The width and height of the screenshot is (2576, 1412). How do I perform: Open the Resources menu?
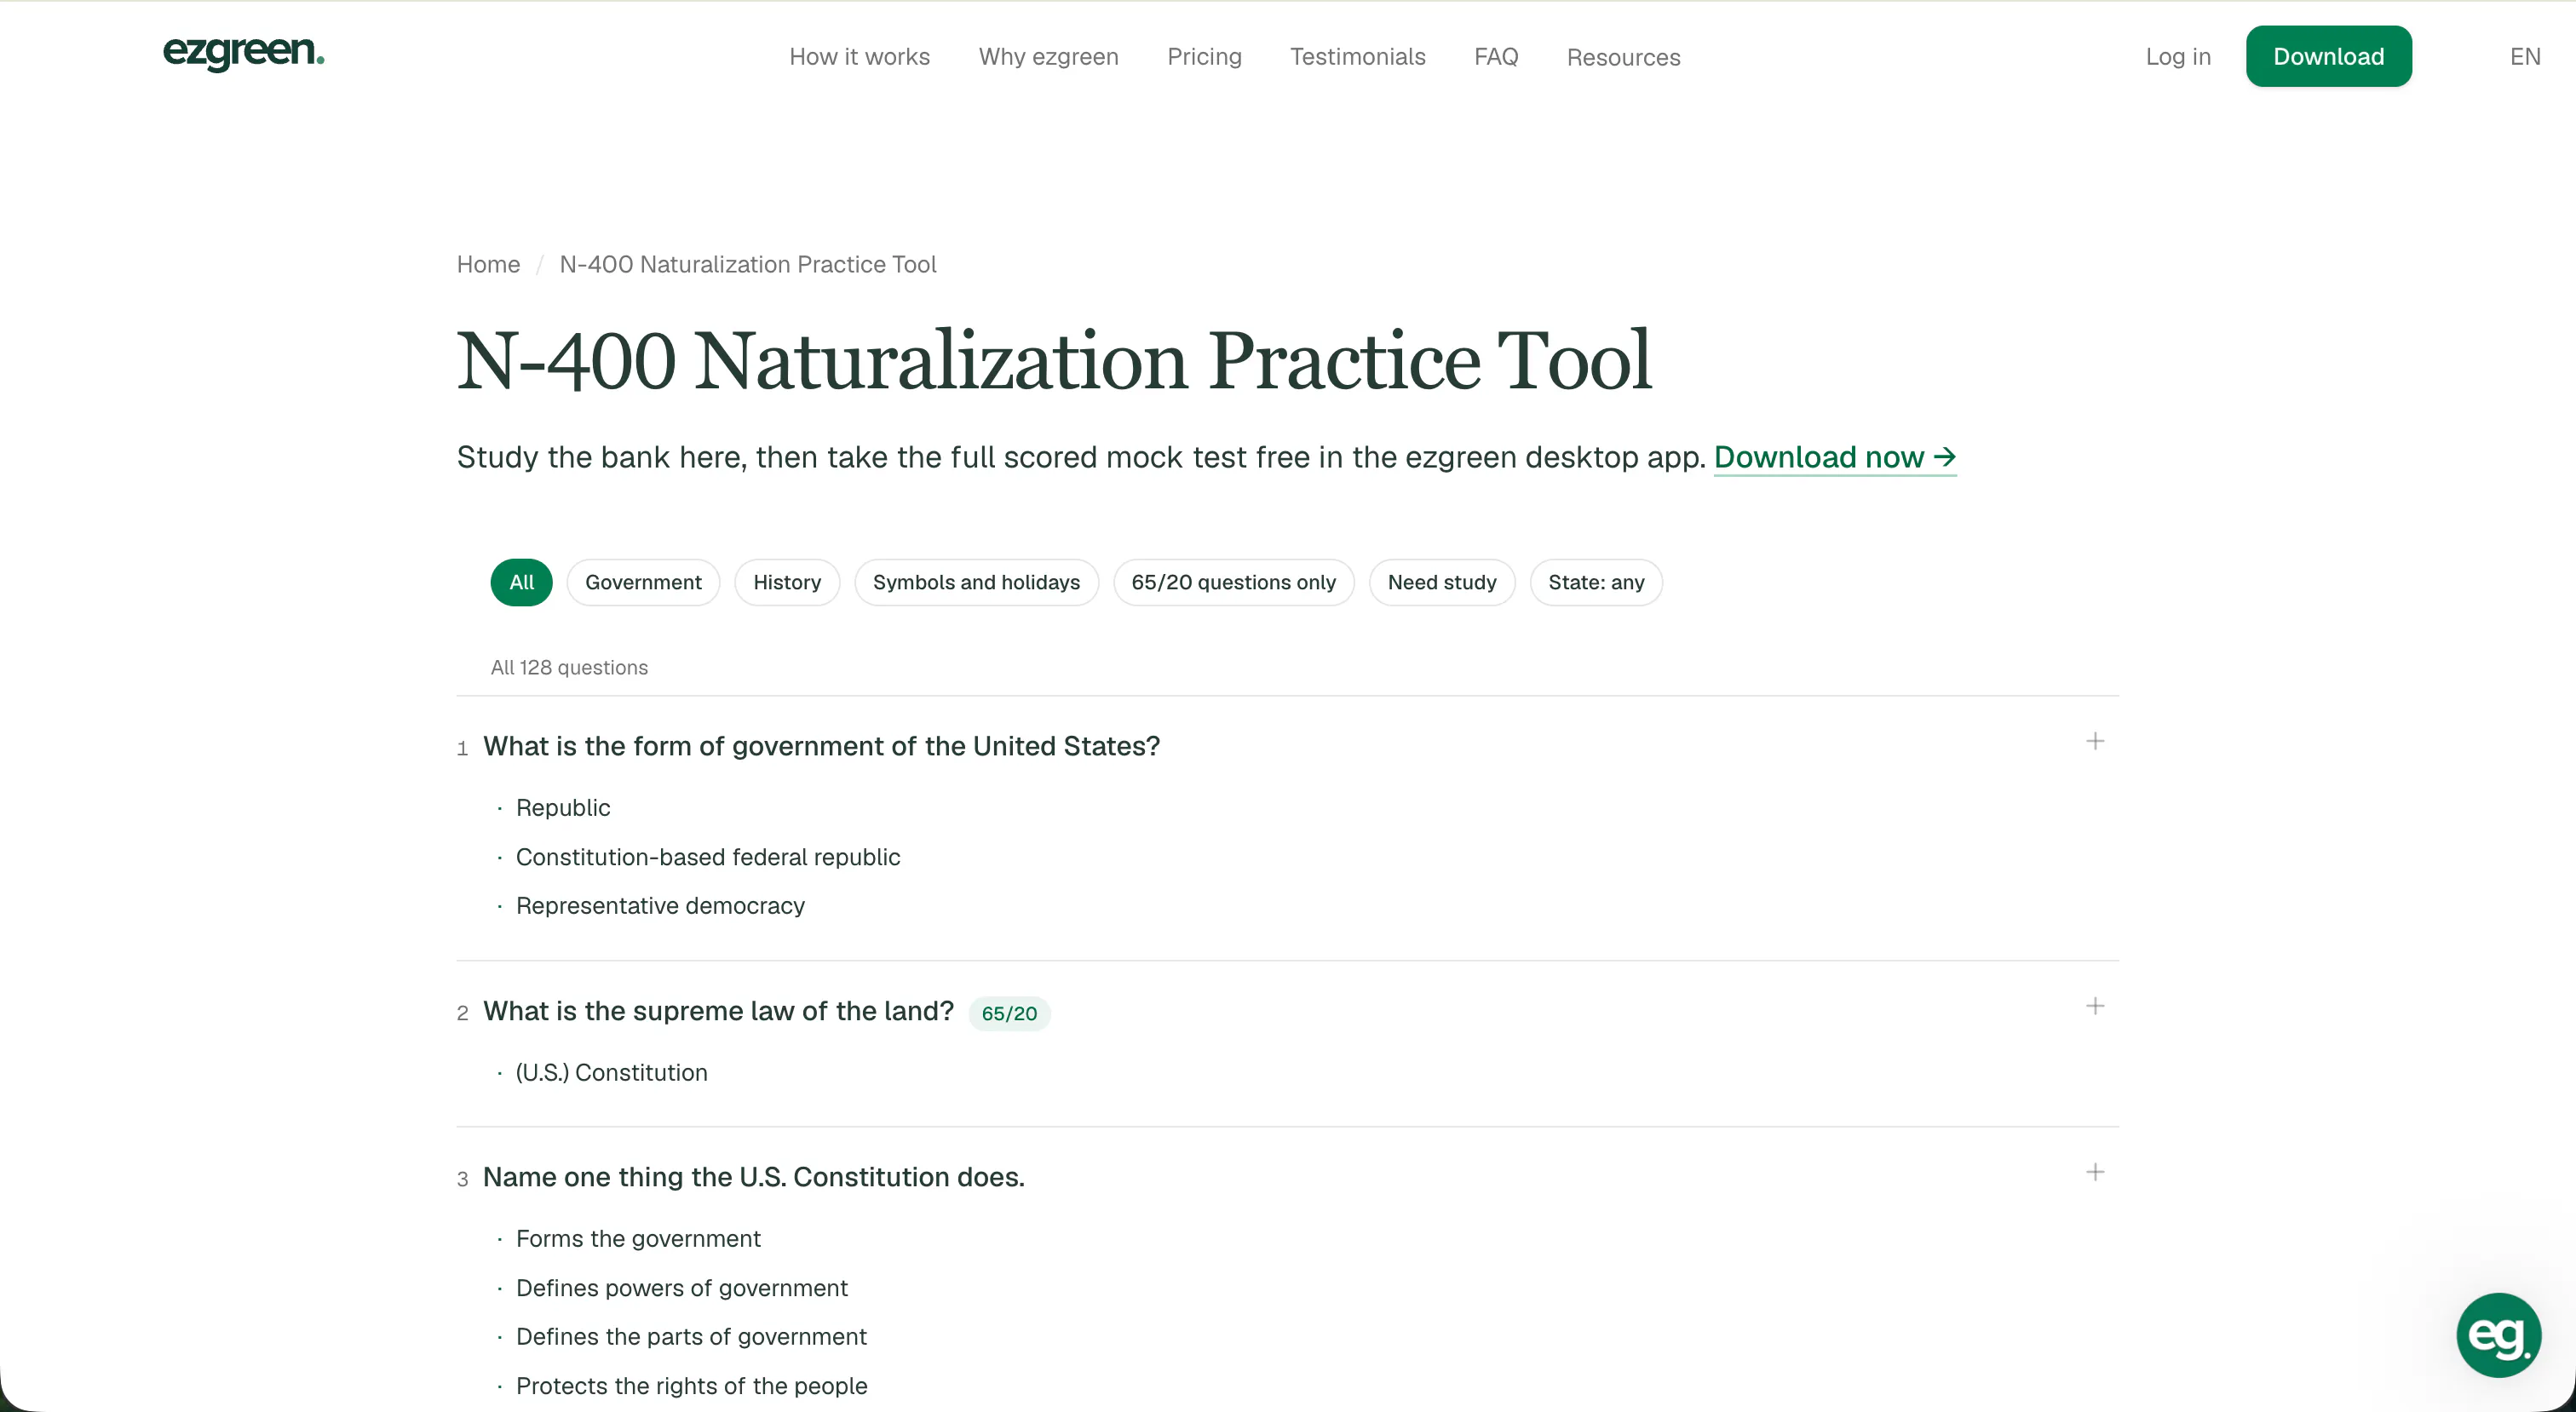point(1623,57)
